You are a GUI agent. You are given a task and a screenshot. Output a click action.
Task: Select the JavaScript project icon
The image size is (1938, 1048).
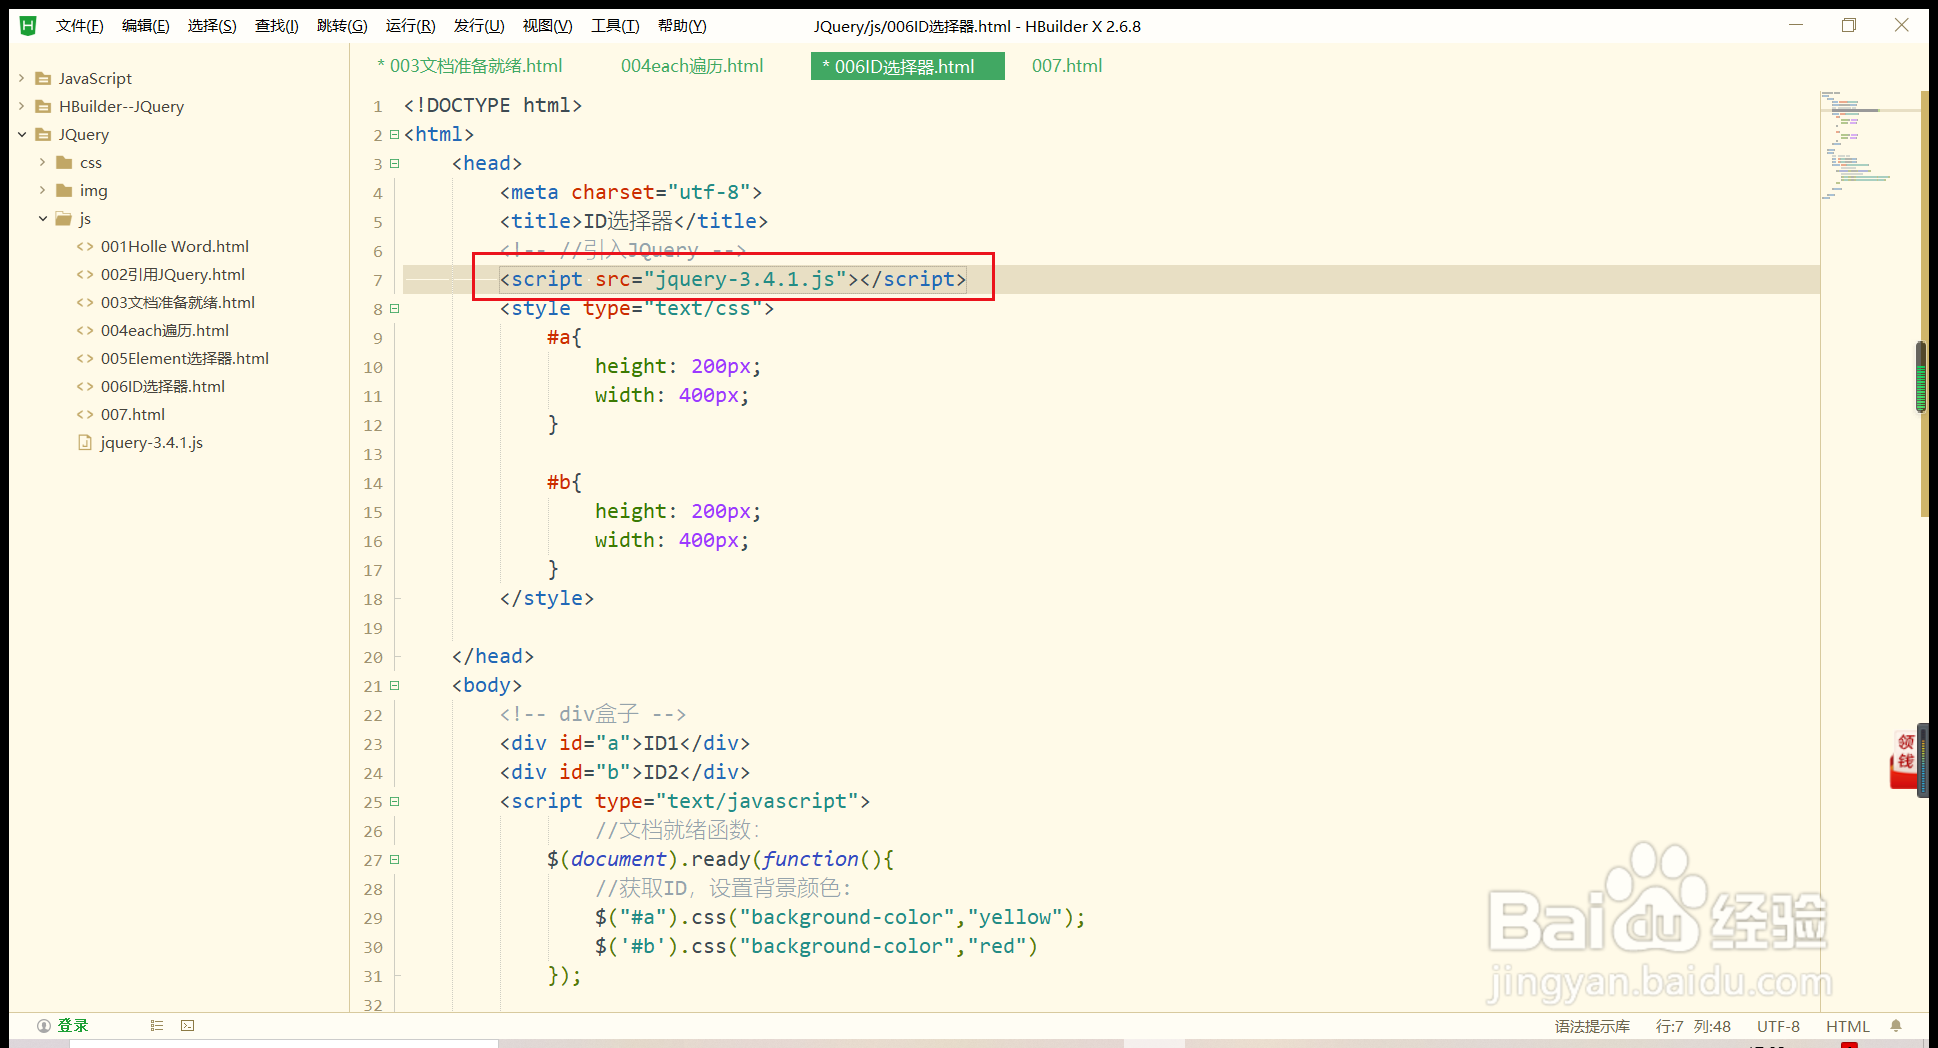pos(43,78)
